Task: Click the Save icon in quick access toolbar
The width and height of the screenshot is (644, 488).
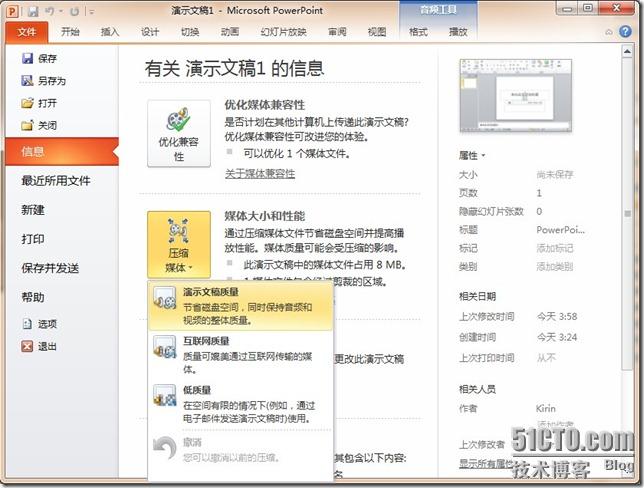Action: point(33,11)
